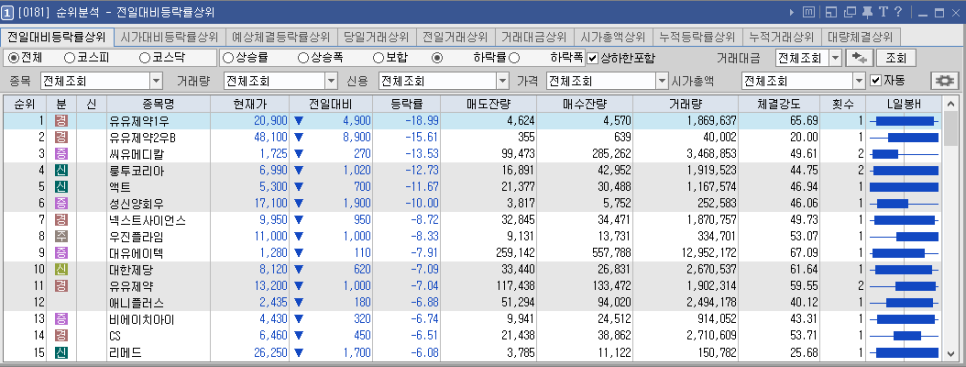Select the 코스닥 radio button
The height and width of the screenshot is (367, 966).
point(145,58)
